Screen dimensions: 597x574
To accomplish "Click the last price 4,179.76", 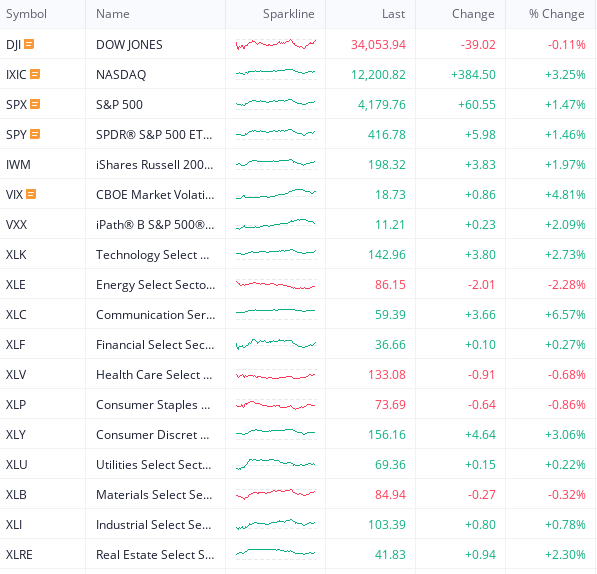I will click(382, 105).
